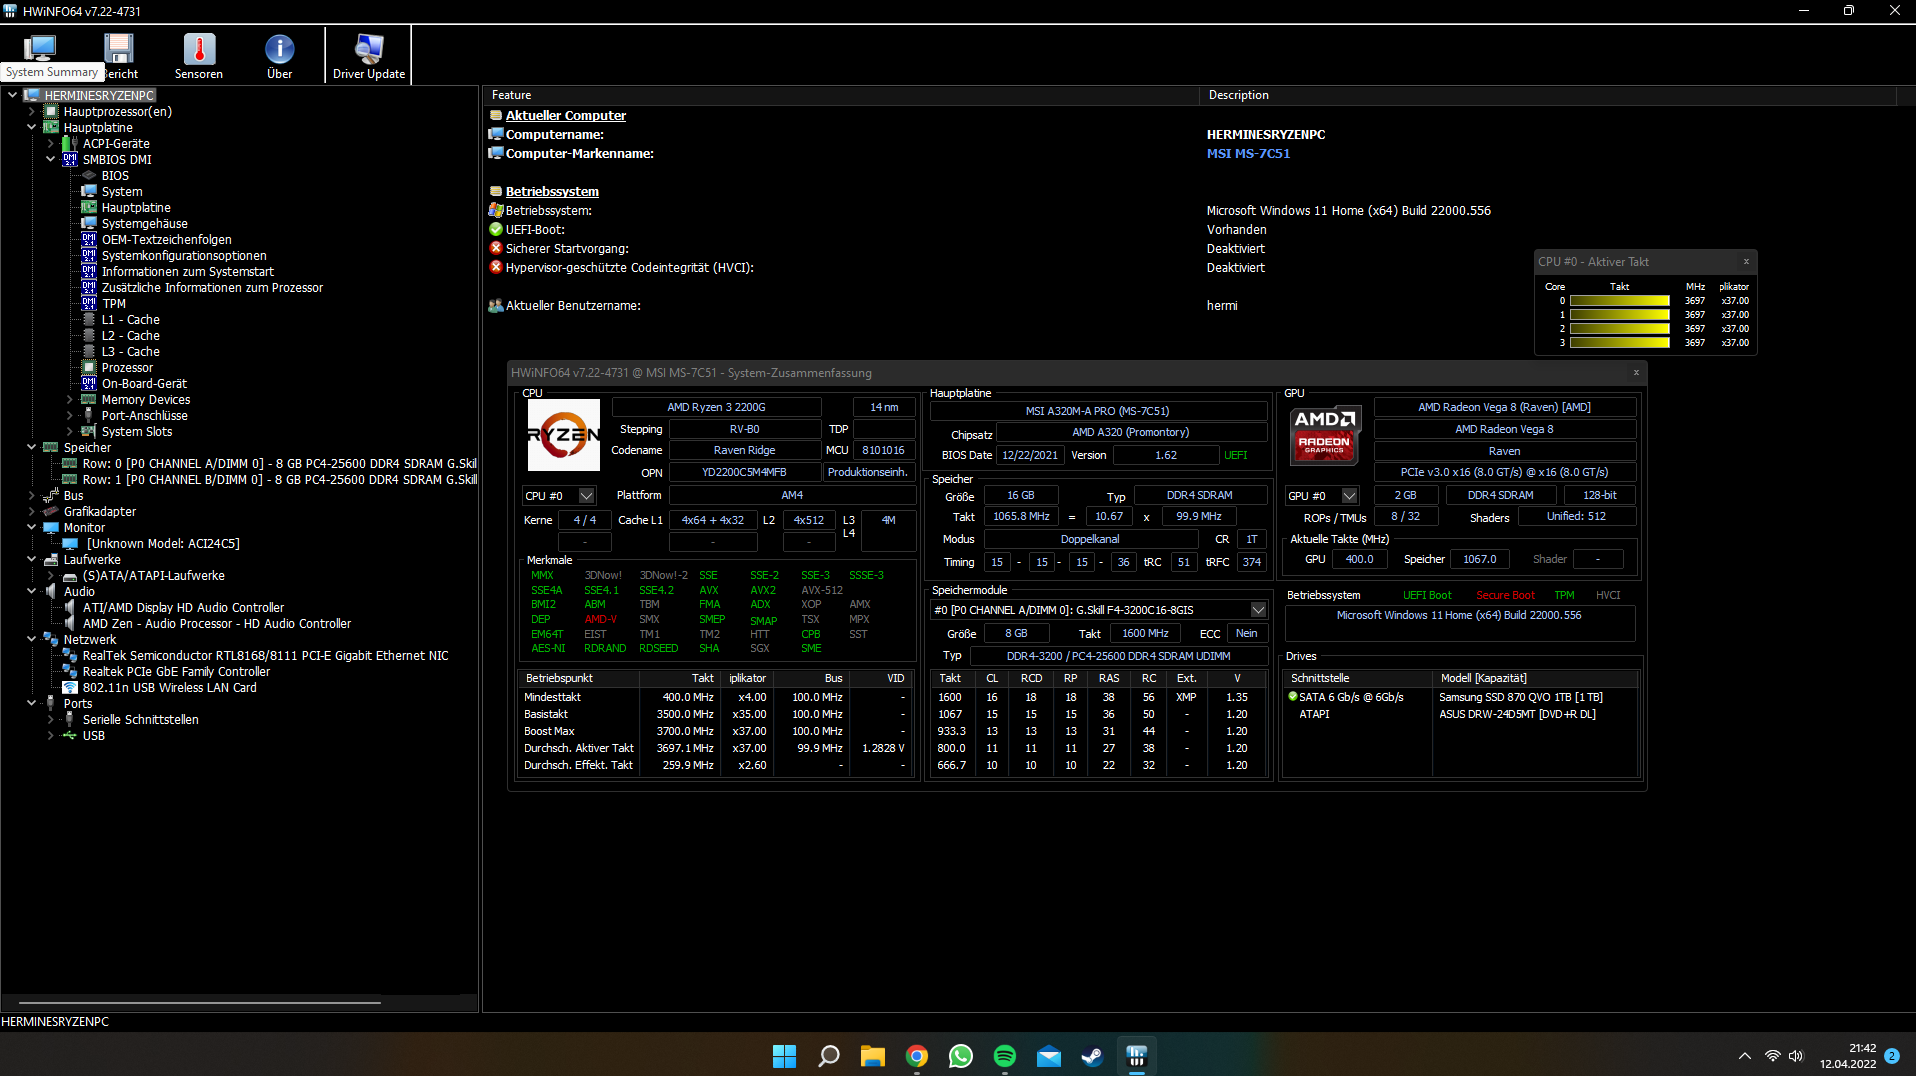Viewport: 1916px width, 1076px height.
Task: Expand the Grafikadapter tree node
Action: (32, 512)
